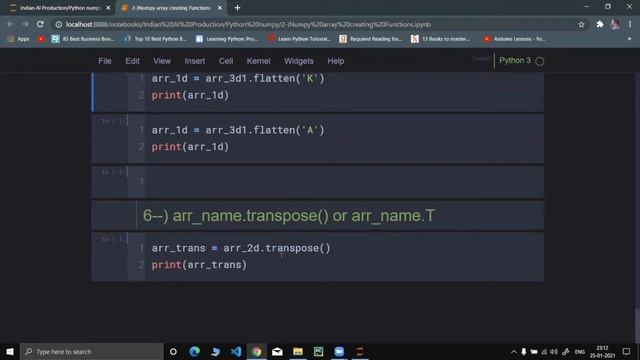Click the flatten('K') code line

pos(238,78)
